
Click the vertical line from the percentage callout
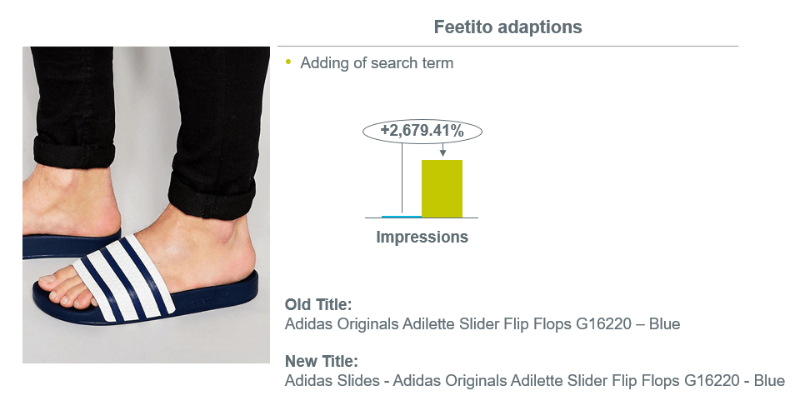tap(402, 178)
